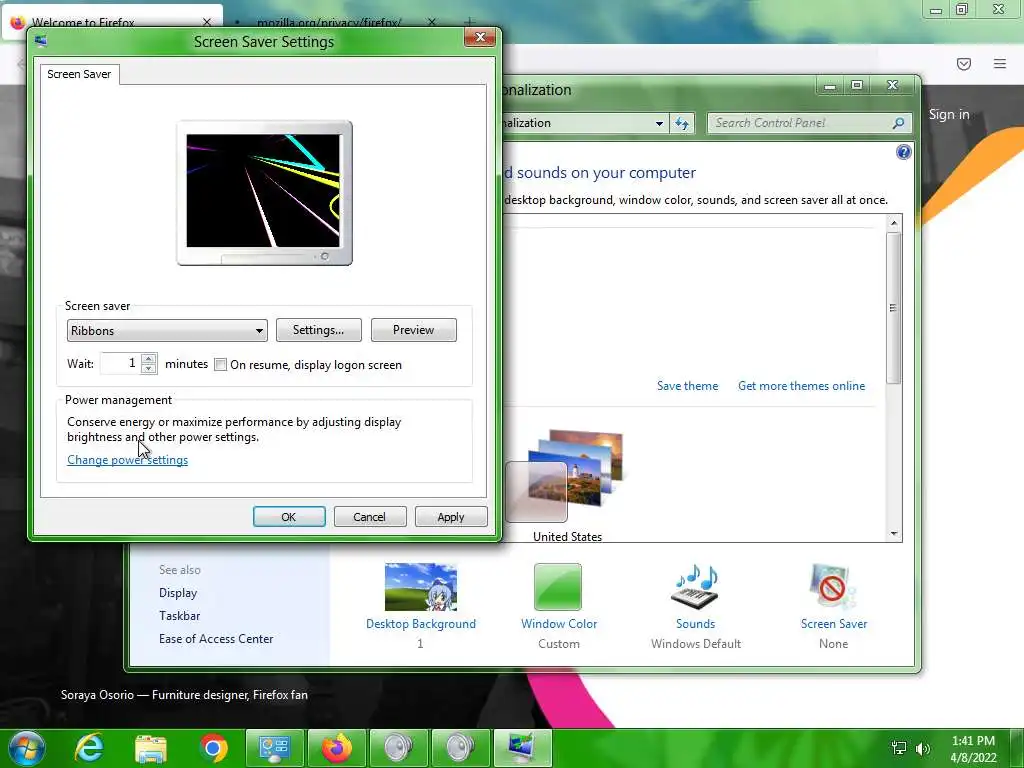Click the themes list scroll up arrow
Image resolution: width=1024 pixels, height=768 pixels.
[893, 223]
